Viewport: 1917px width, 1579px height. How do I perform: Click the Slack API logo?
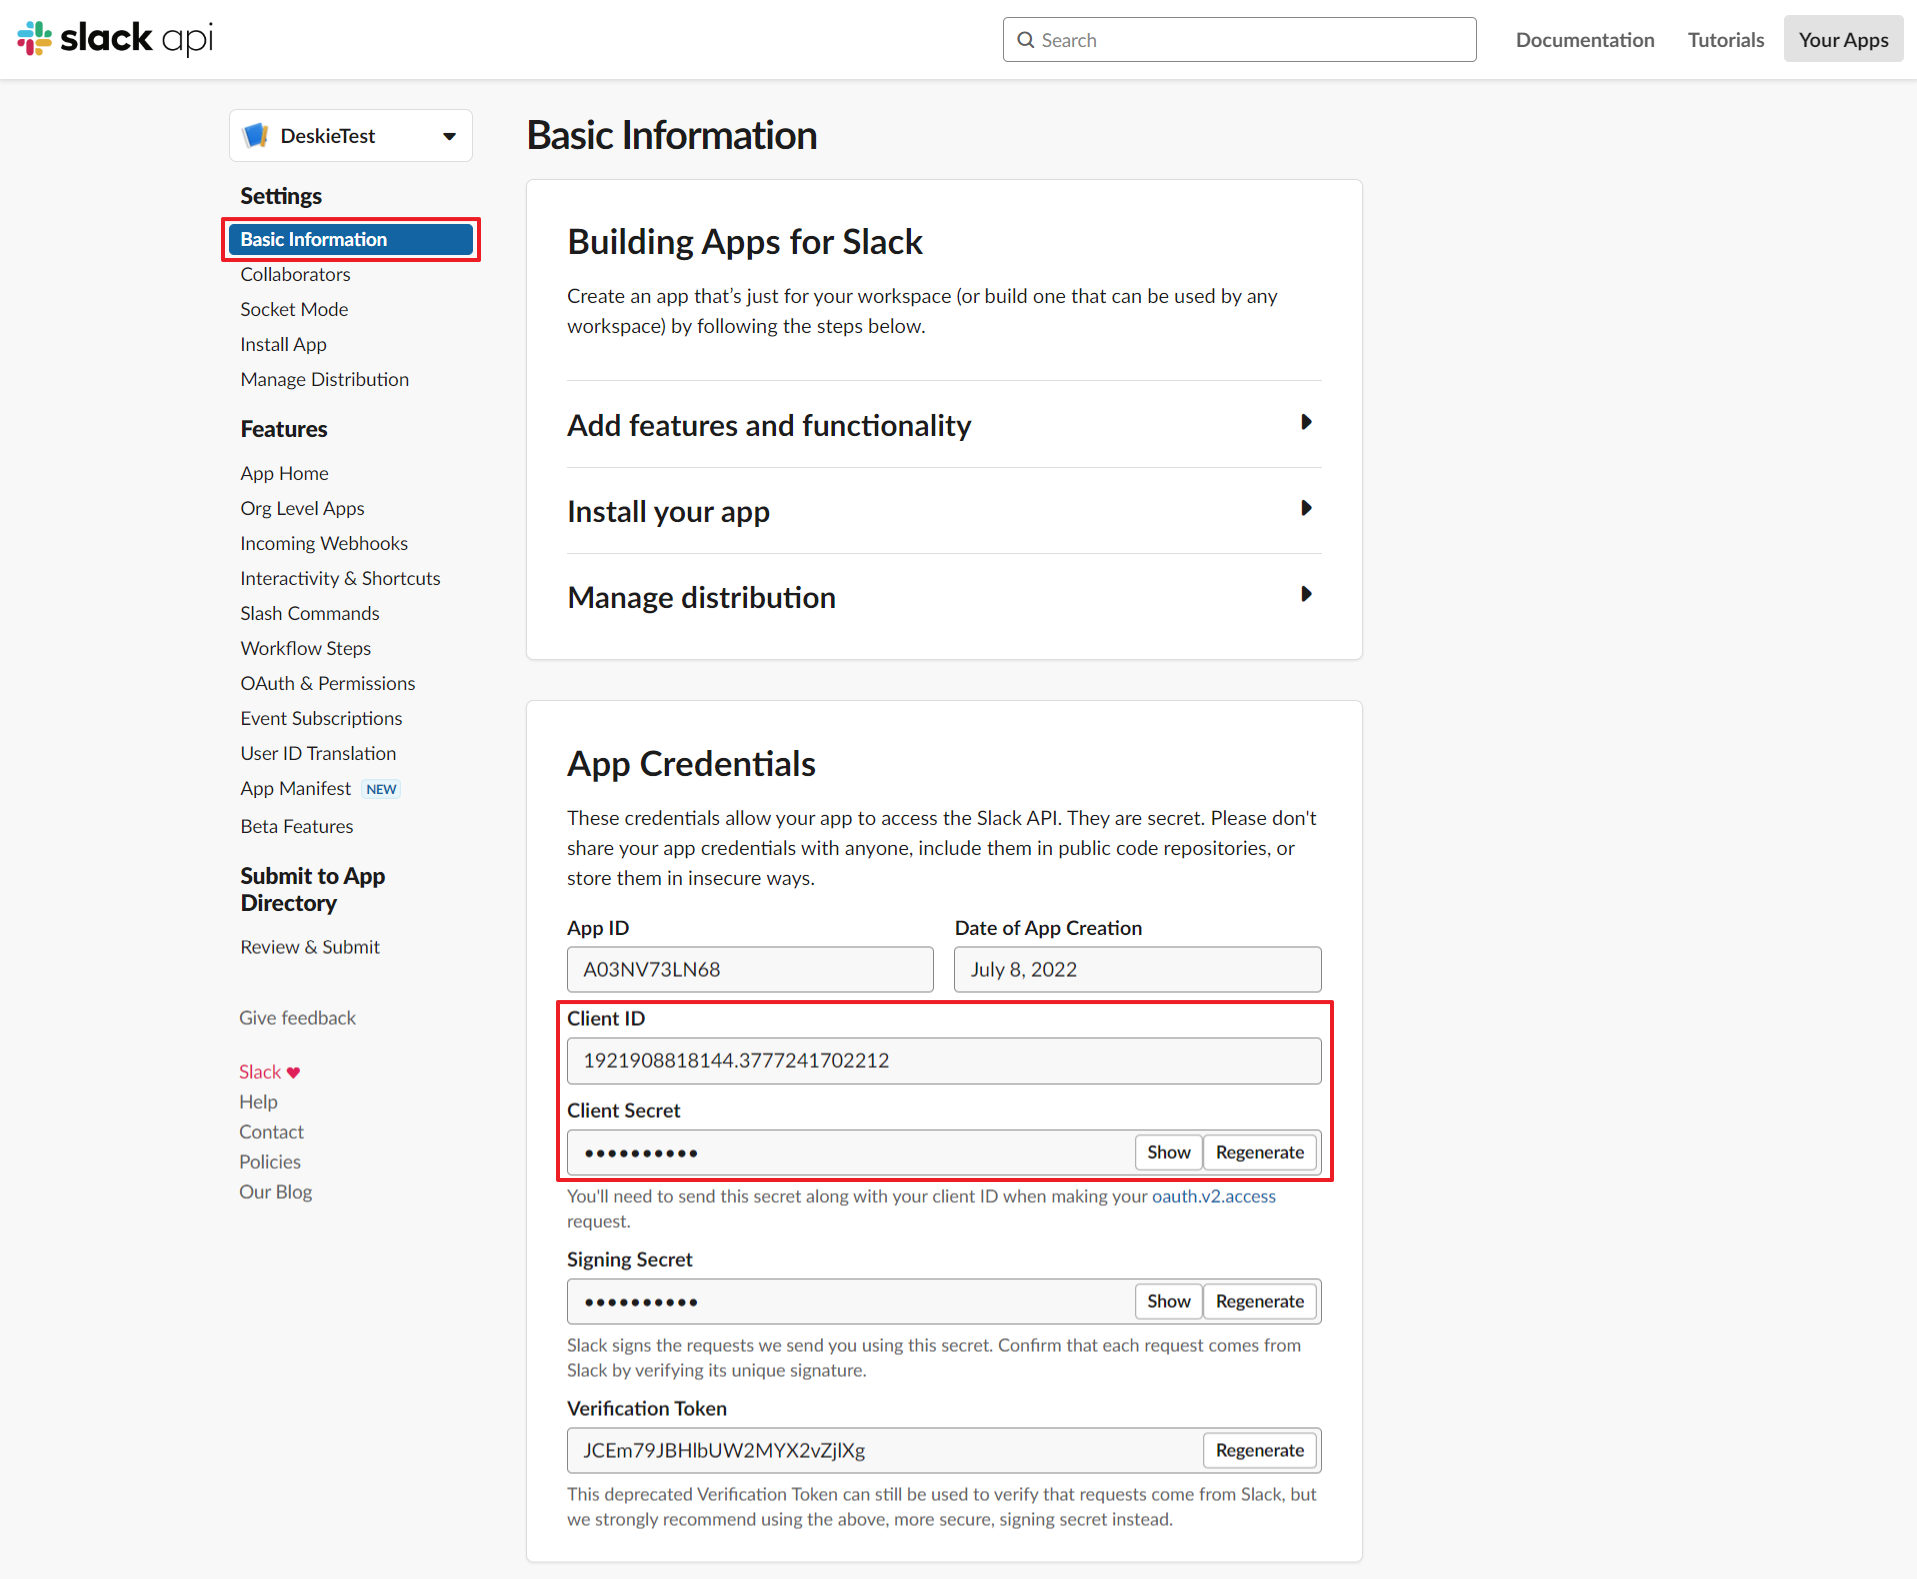coord(115,39)
